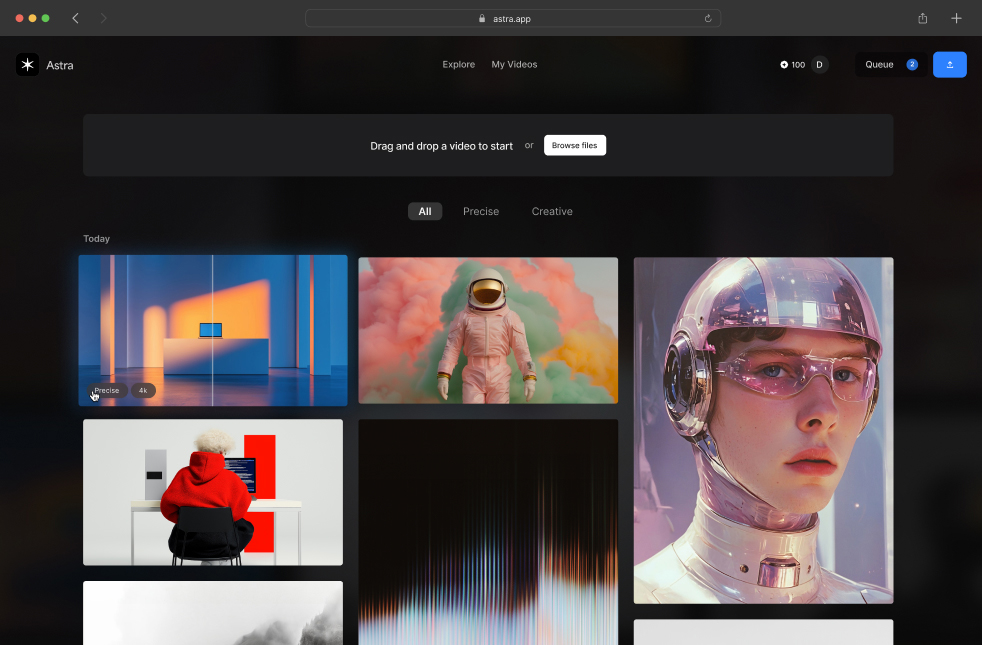The width and height of the screenshot is (982, 645).
Task: Open the red hoodie person at desk thumbnail
Action: 213,492
